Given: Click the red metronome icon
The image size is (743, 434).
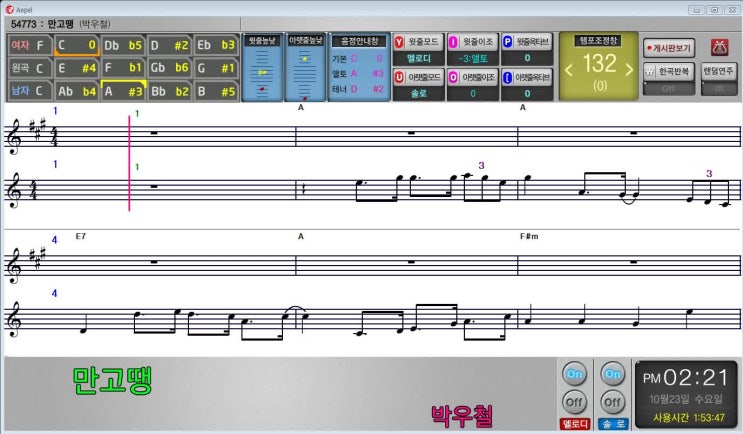Looking at the screenshot, I should [718, 46].
